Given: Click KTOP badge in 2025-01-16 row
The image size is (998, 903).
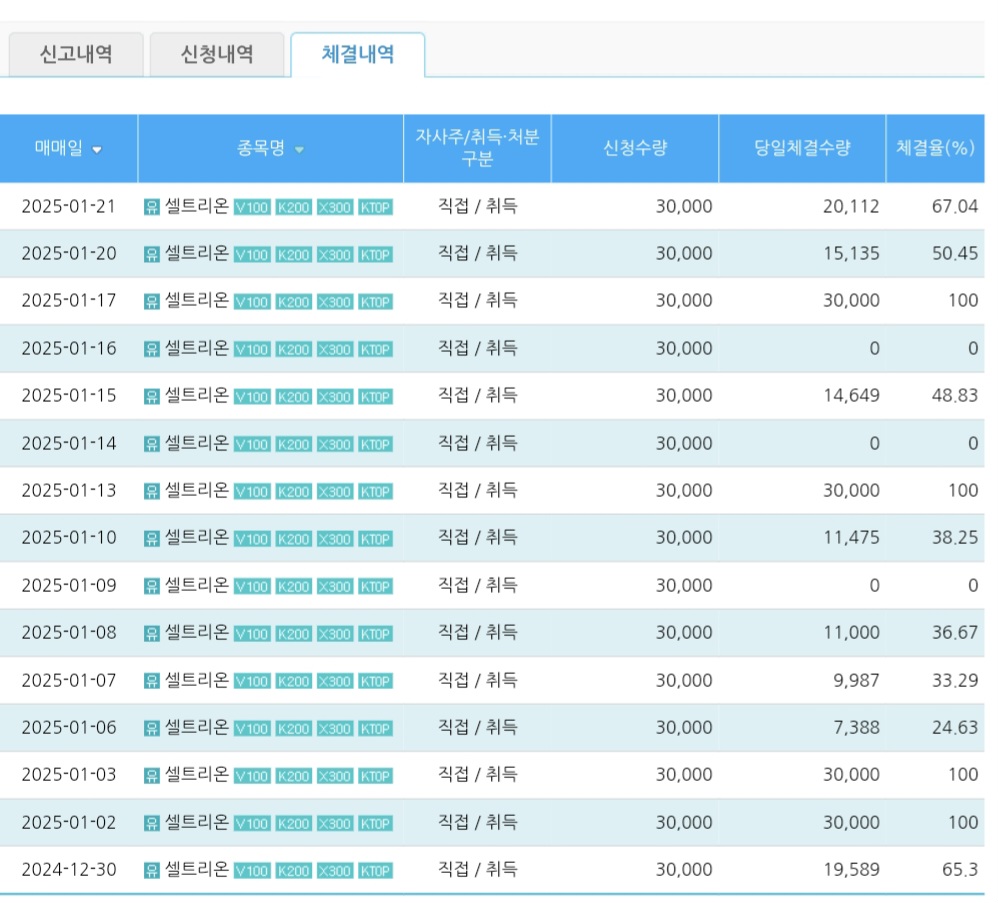Looking at the screenshot, I should click(376, 350).
